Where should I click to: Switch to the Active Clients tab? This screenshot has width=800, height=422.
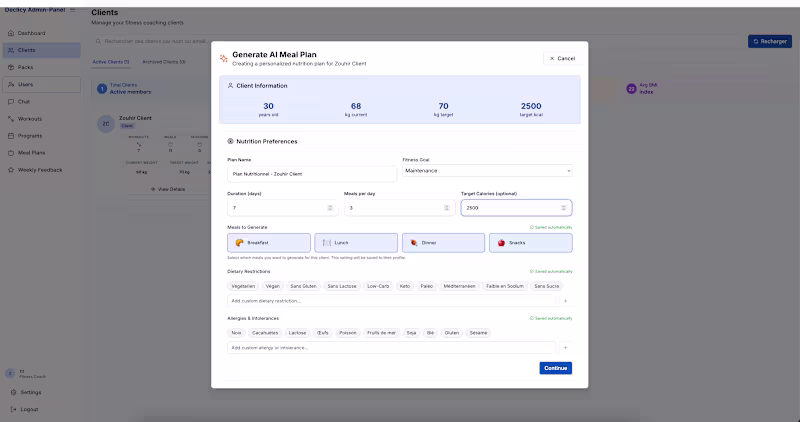[x=111, y=62]
